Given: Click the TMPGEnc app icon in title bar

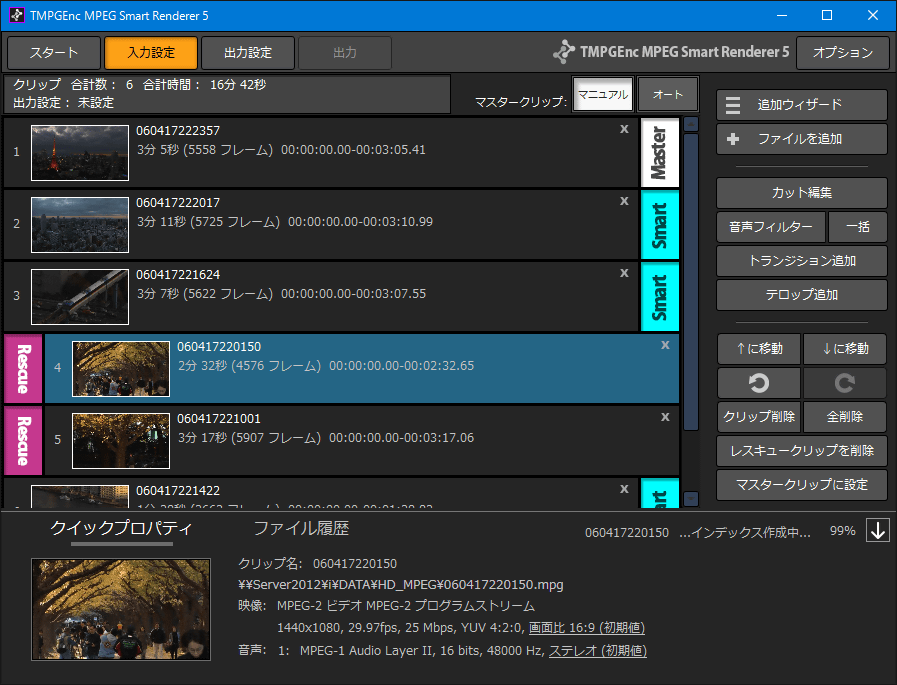Looking at the screenshot, I should [x=17, y=15].
